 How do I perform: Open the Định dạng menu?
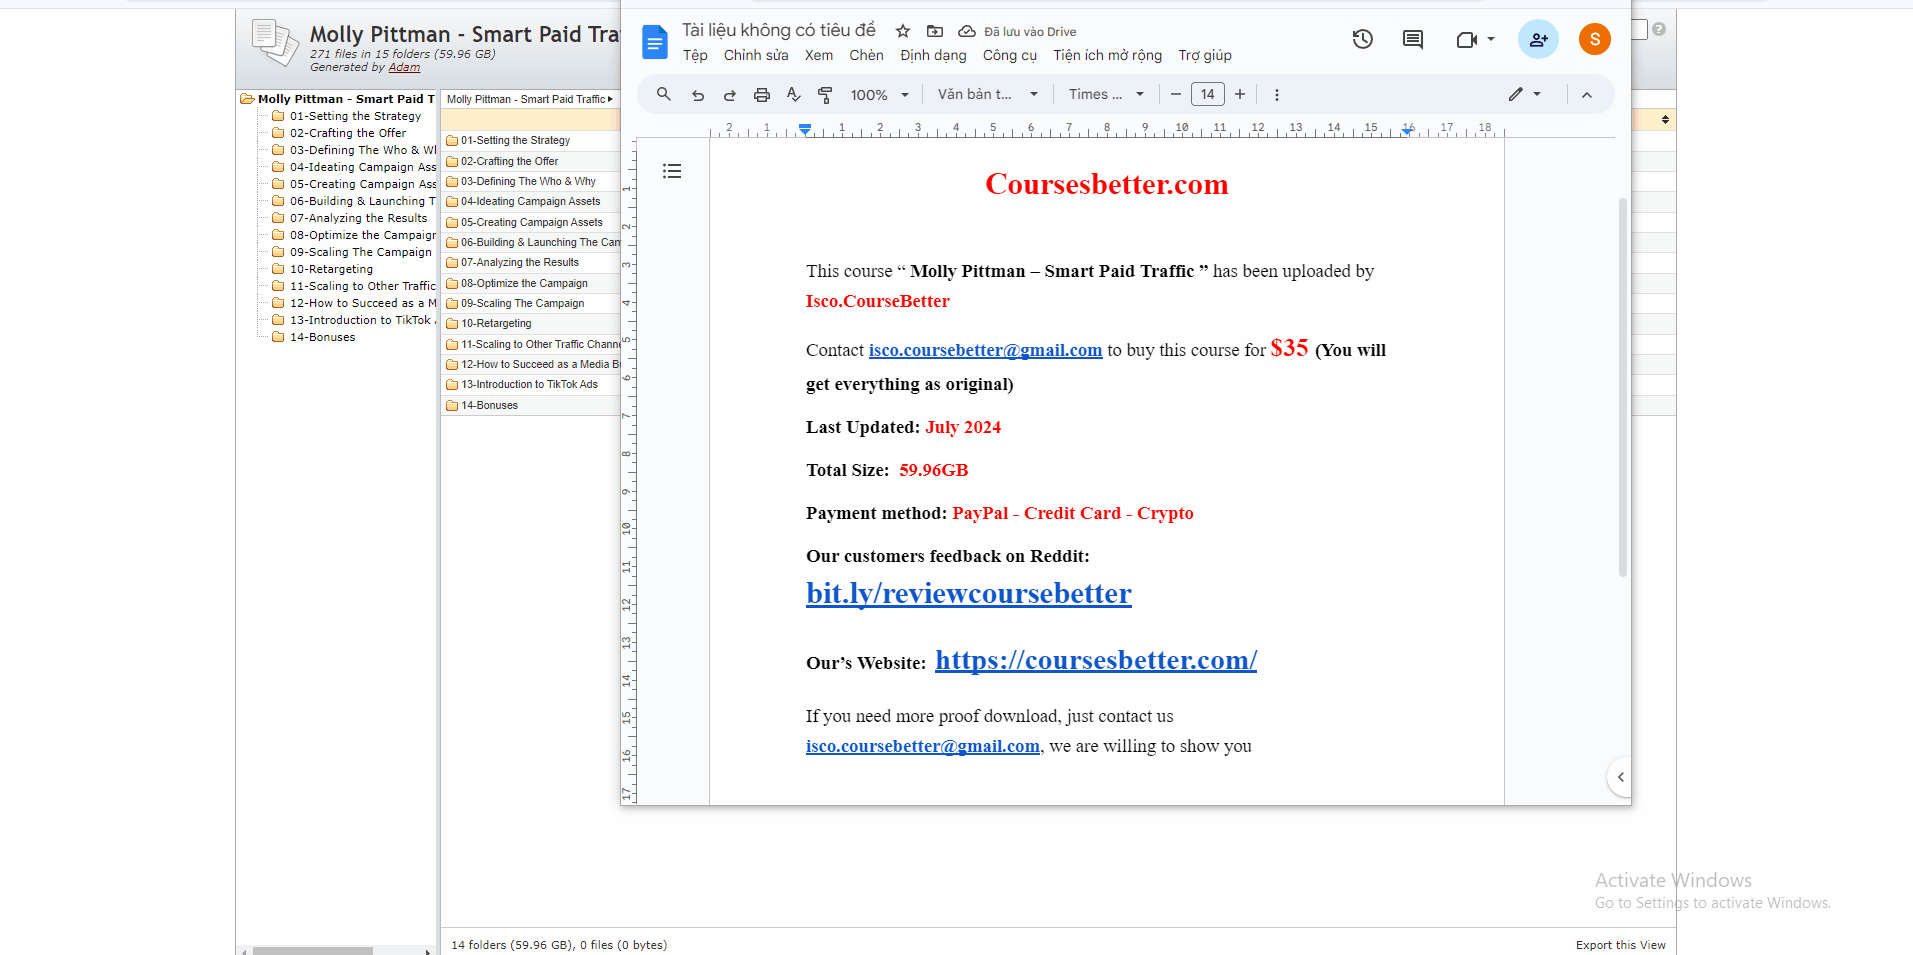click(933, 55)
